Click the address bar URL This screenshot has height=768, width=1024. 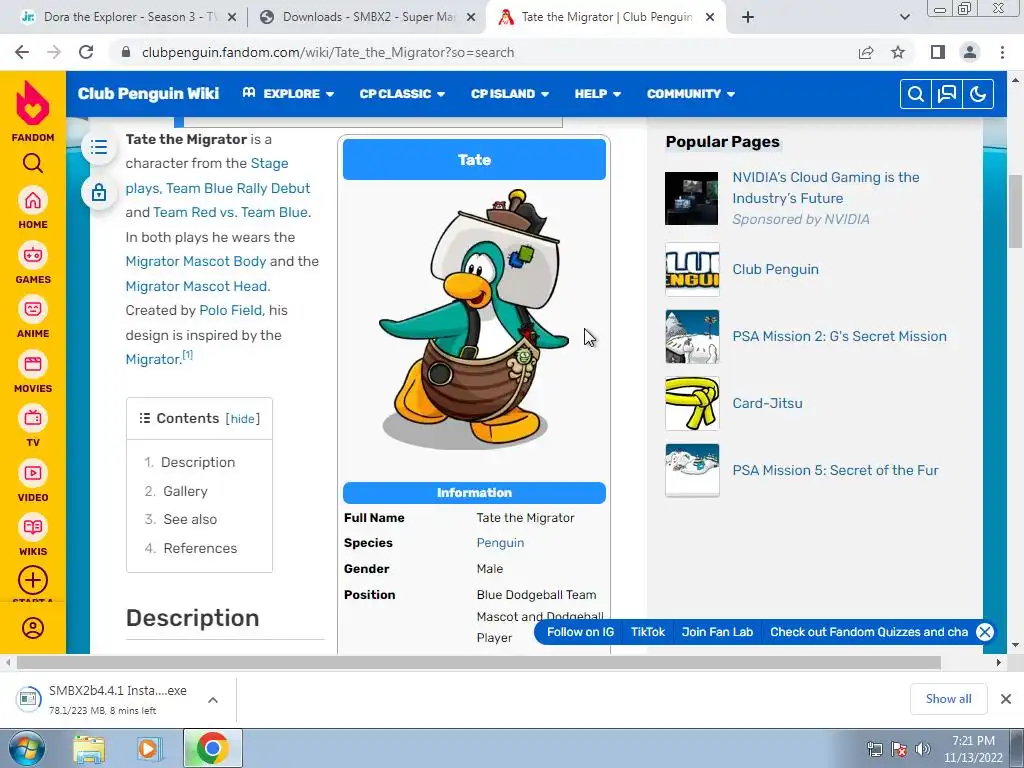[328, 52]
